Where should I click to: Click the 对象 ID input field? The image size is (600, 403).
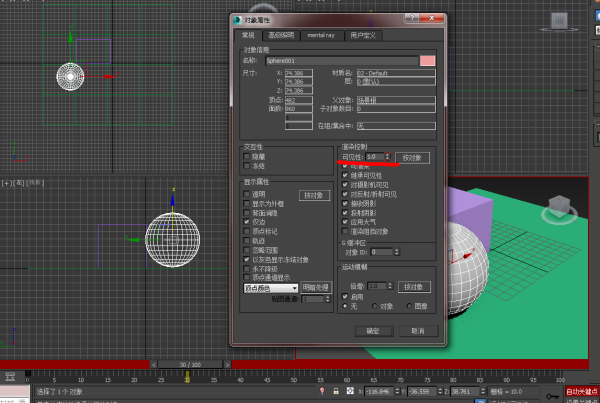[382, 252]
